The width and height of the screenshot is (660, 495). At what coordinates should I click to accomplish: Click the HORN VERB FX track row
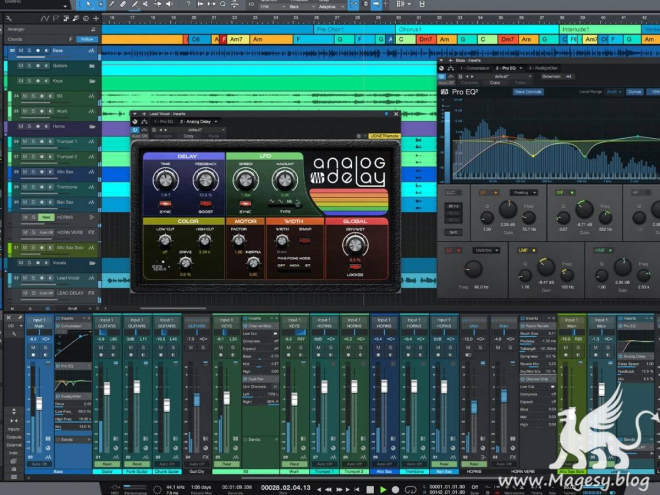tap(52, 232)
